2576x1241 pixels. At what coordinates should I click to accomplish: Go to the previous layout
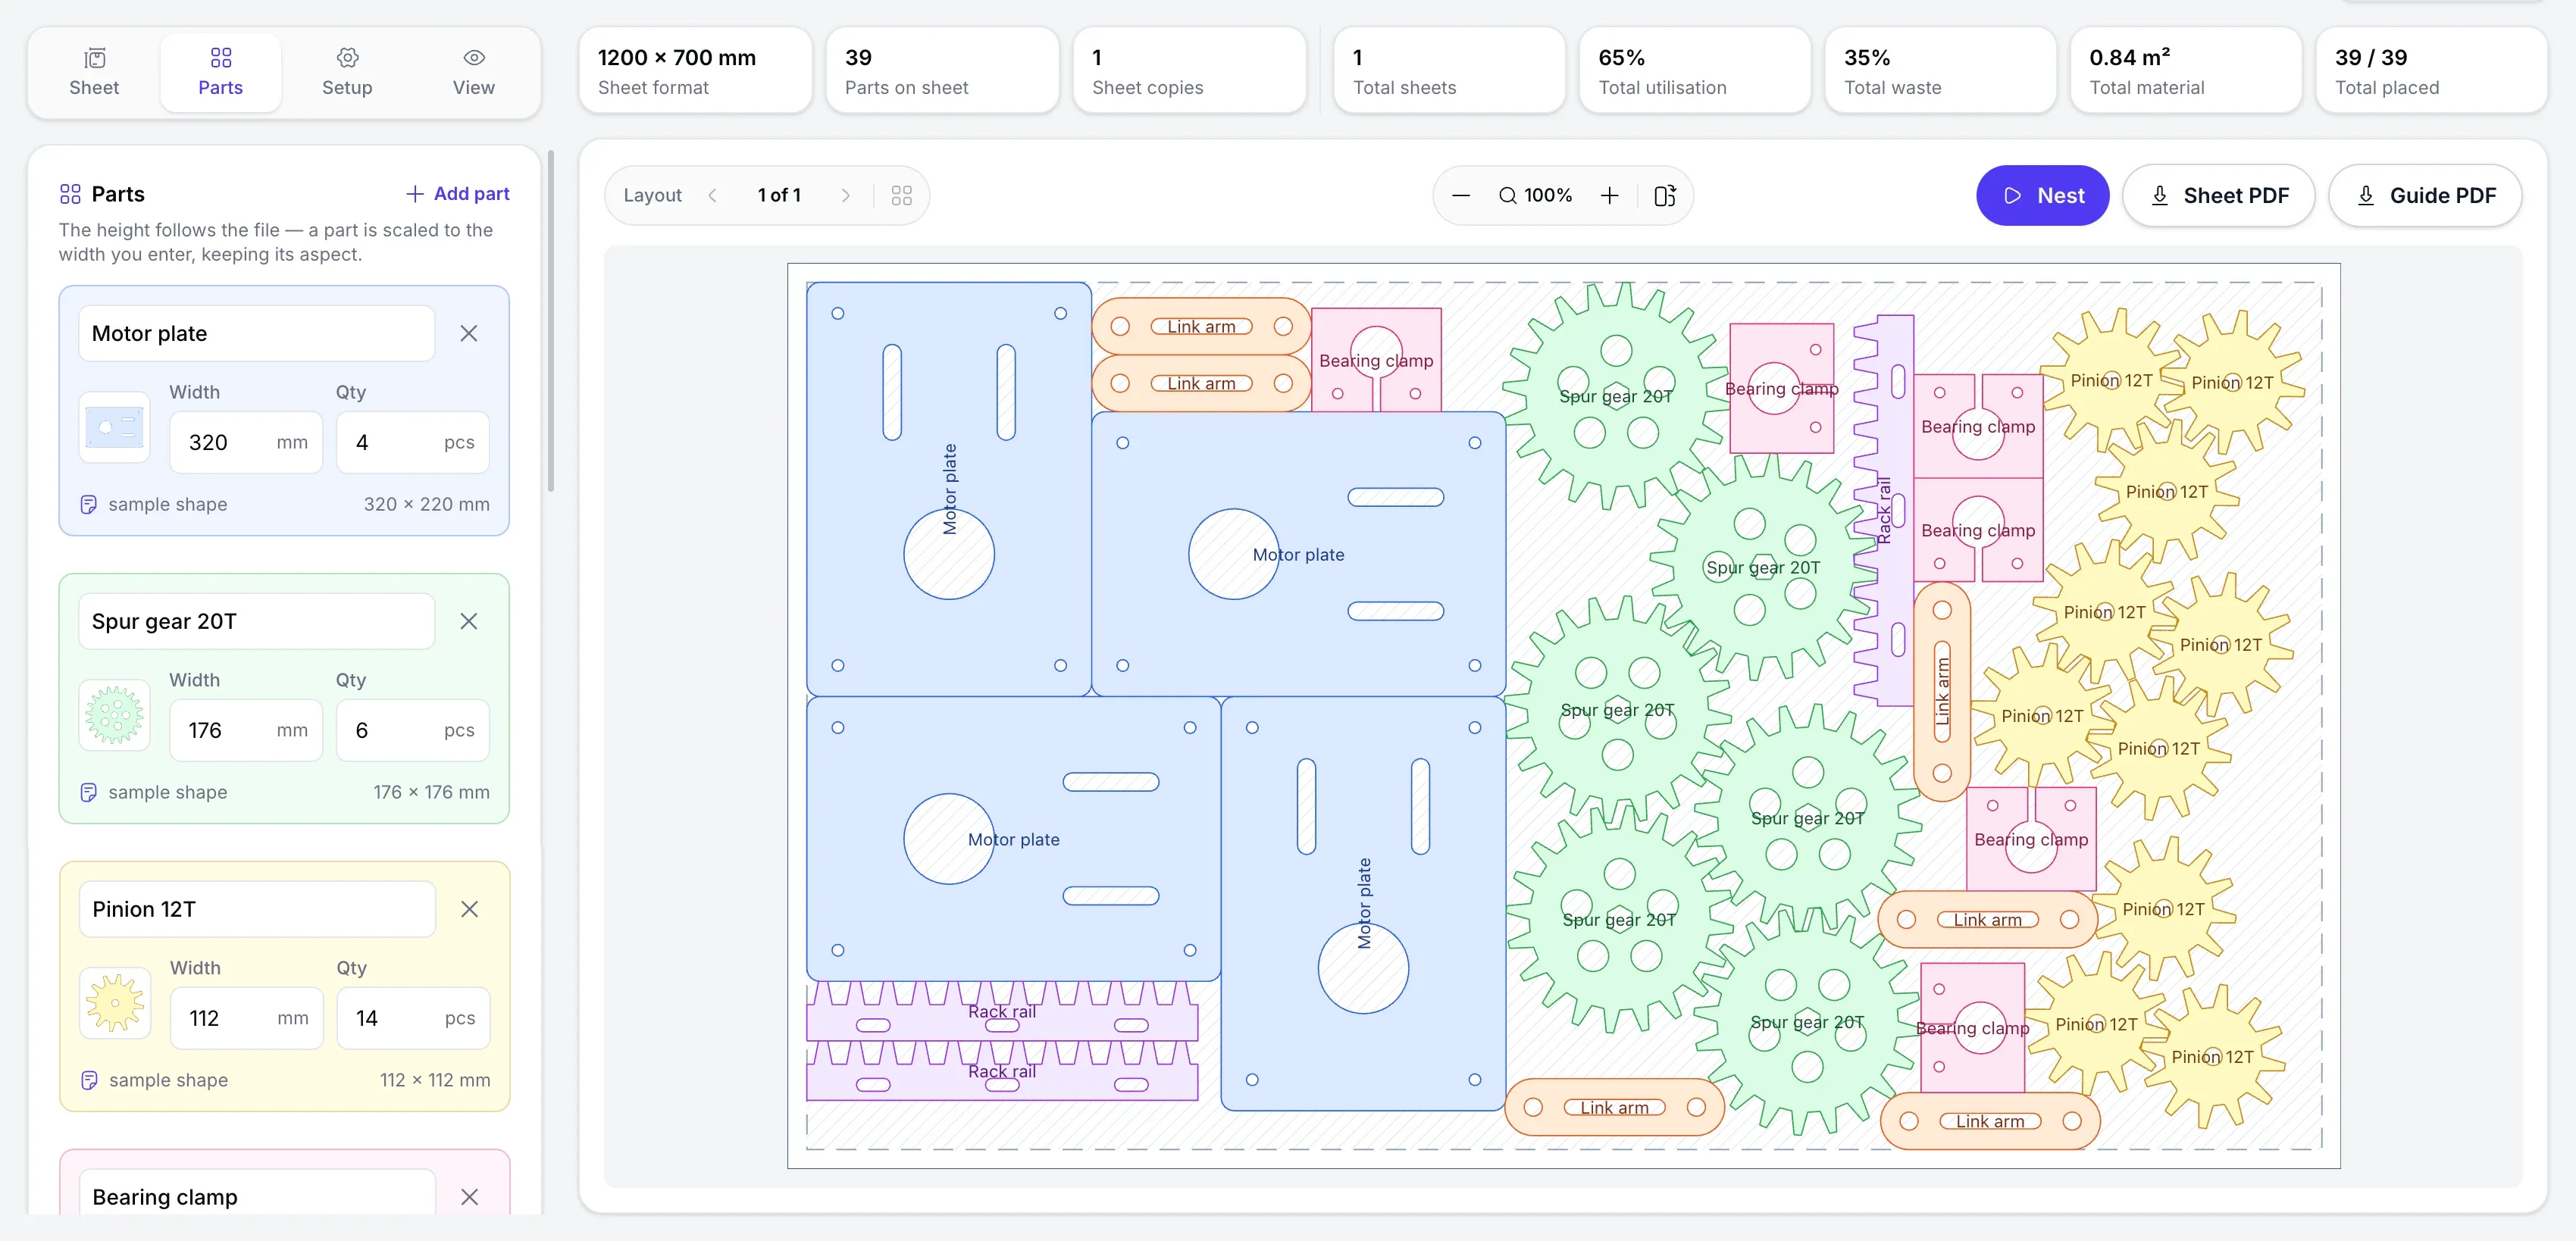713,195
